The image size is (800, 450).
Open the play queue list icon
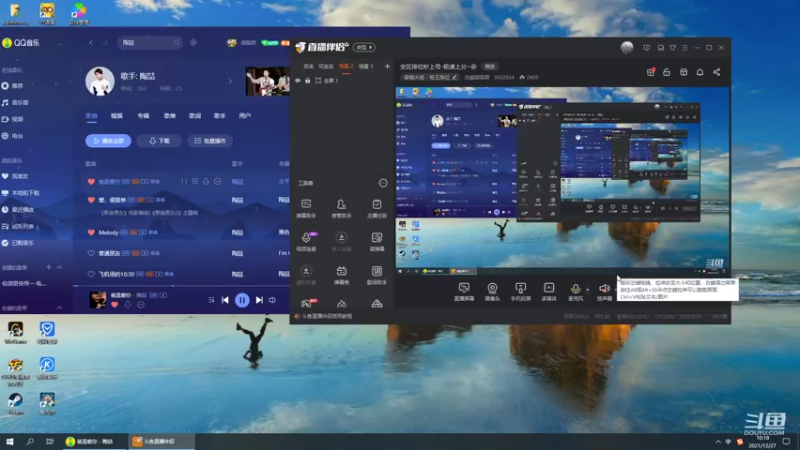point(211,300)
